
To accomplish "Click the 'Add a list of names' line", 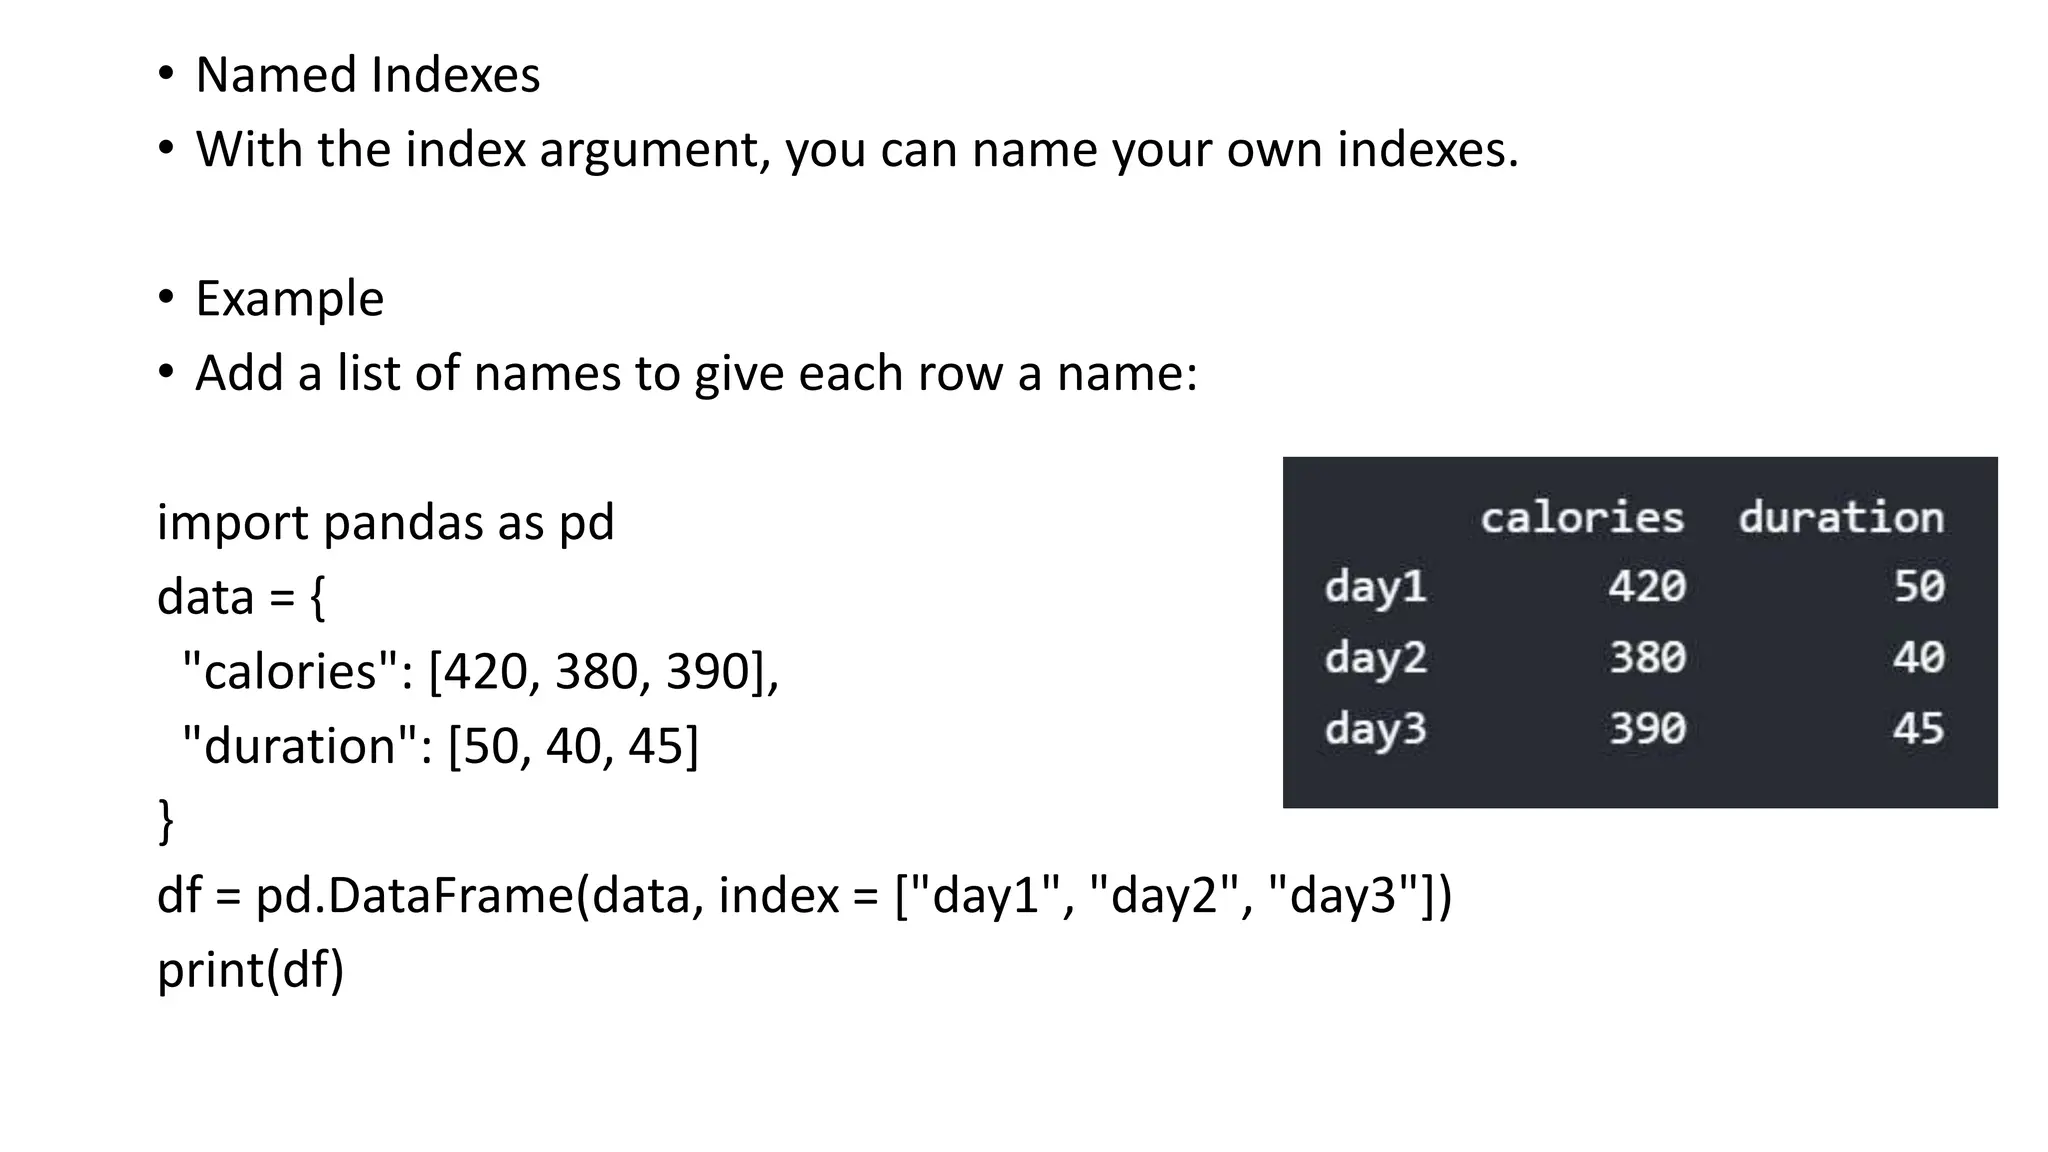I will pos(695,374).
